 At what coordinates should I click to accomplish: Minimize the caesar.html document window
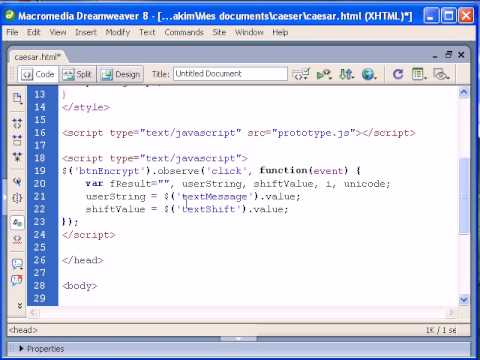[435, 55]
